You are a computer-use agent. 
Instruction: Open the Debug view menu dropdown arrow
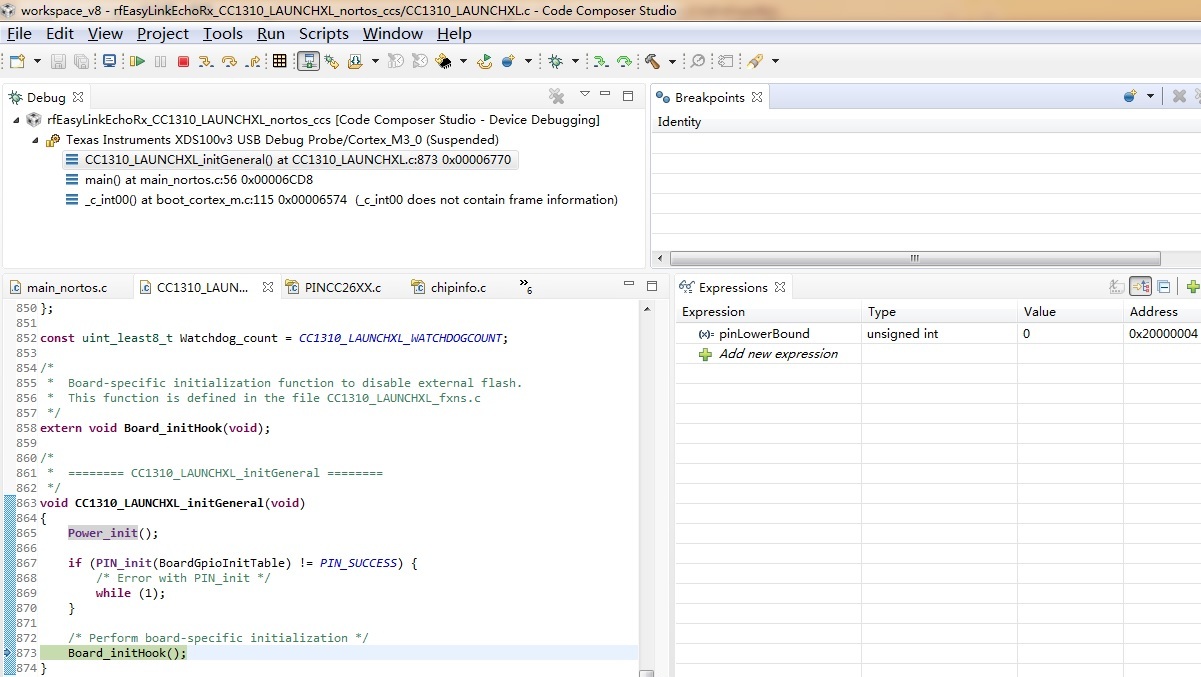[x=585, y=95]
